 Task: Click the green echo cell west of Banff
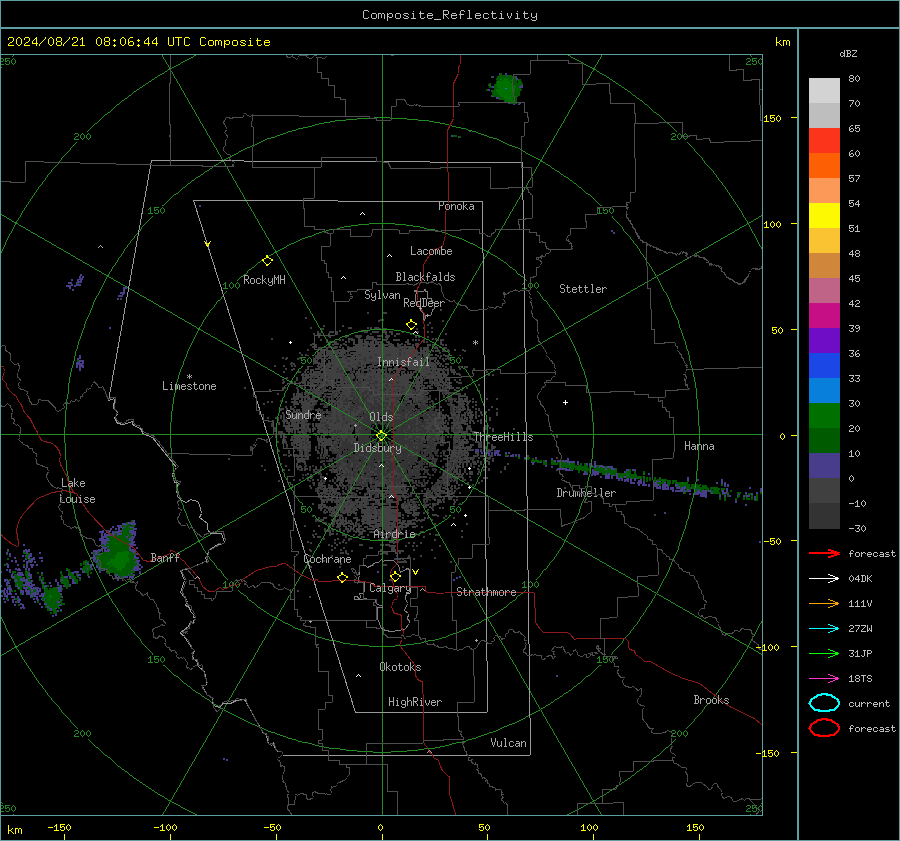coord(118,551)
